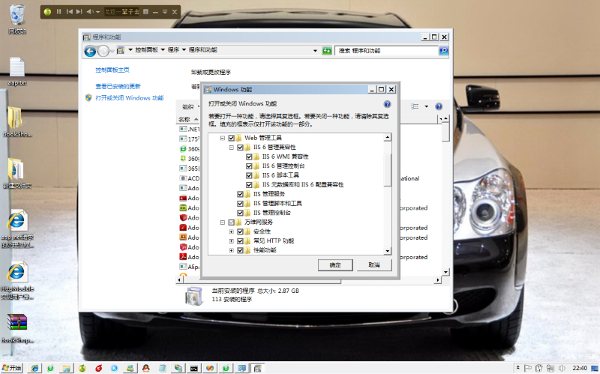Image resolution: width=600 pixels, height=374 pixels.
Task: Open the 查看已安装的更新 link
Action: point(118,86)
